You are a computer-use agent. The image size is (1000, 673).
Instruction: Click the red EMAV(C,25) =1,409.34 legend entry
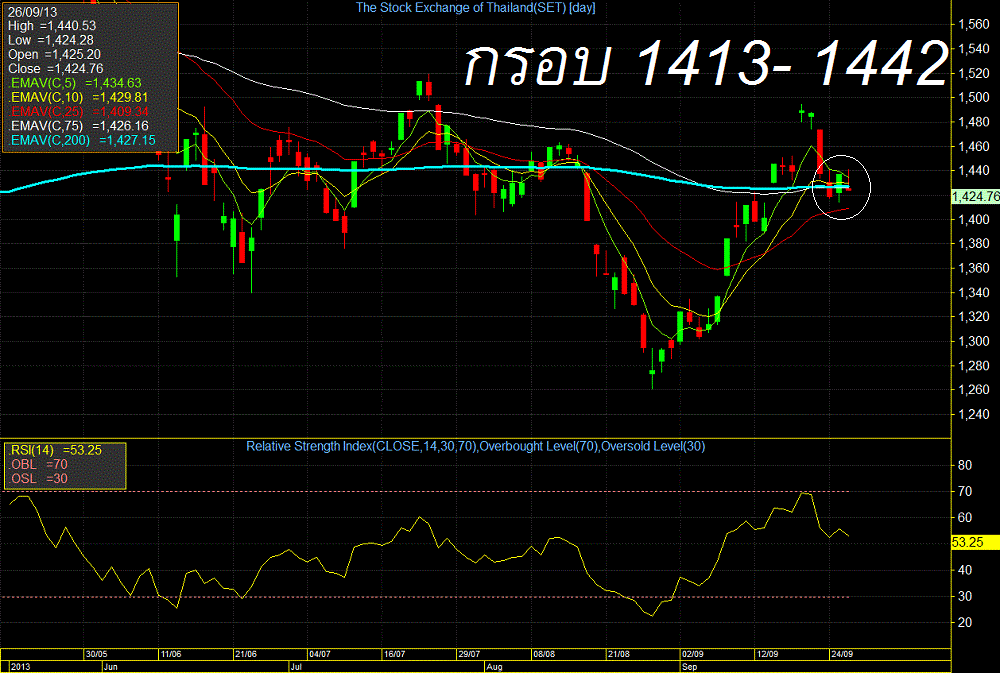coord(79,112)
